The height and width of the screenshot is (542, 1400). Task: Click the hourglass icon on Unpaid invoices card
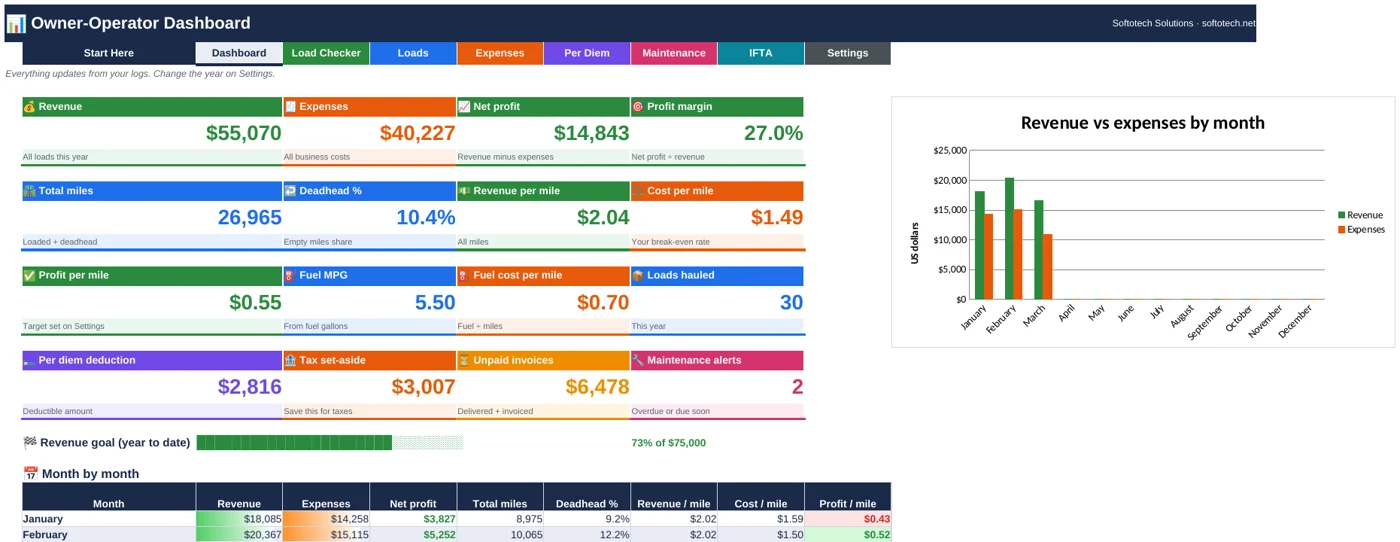click(x=464, y=360)
